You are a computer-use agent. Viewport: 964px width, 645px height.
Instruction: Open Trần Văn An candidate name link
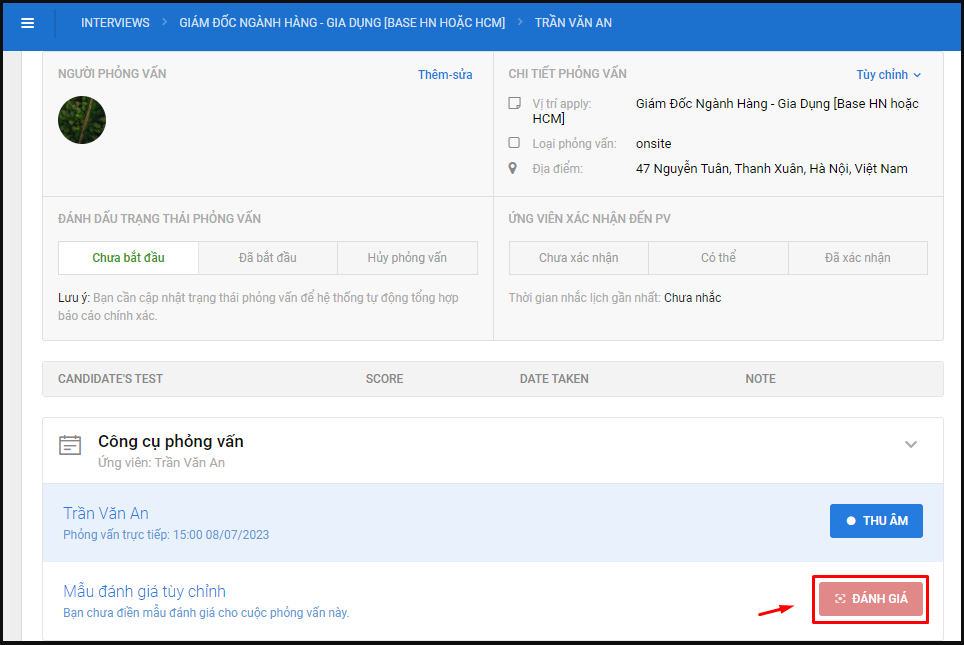point(106,513)
